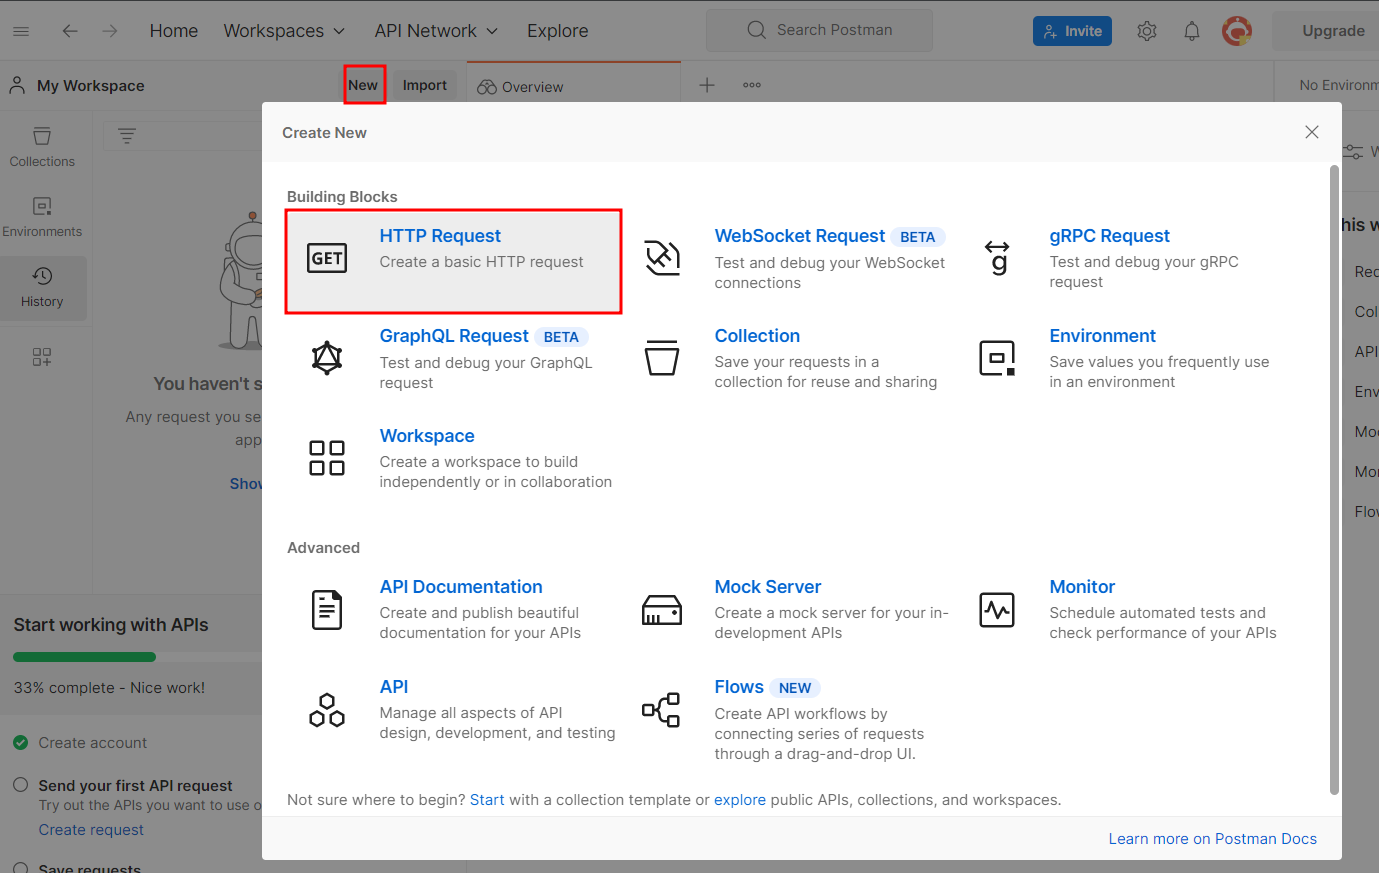Select the API Documentation link

point(461,587)
